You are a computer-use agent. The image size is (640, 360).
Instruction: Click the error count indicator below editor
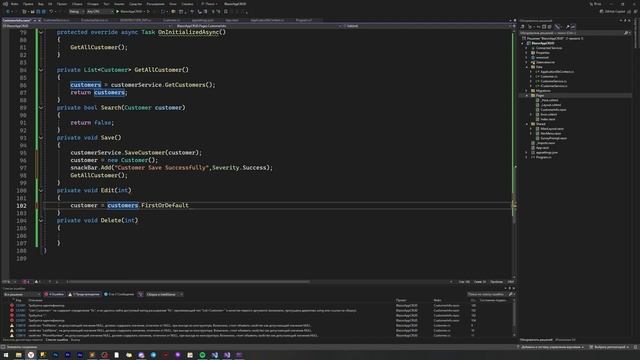[26, 282]
